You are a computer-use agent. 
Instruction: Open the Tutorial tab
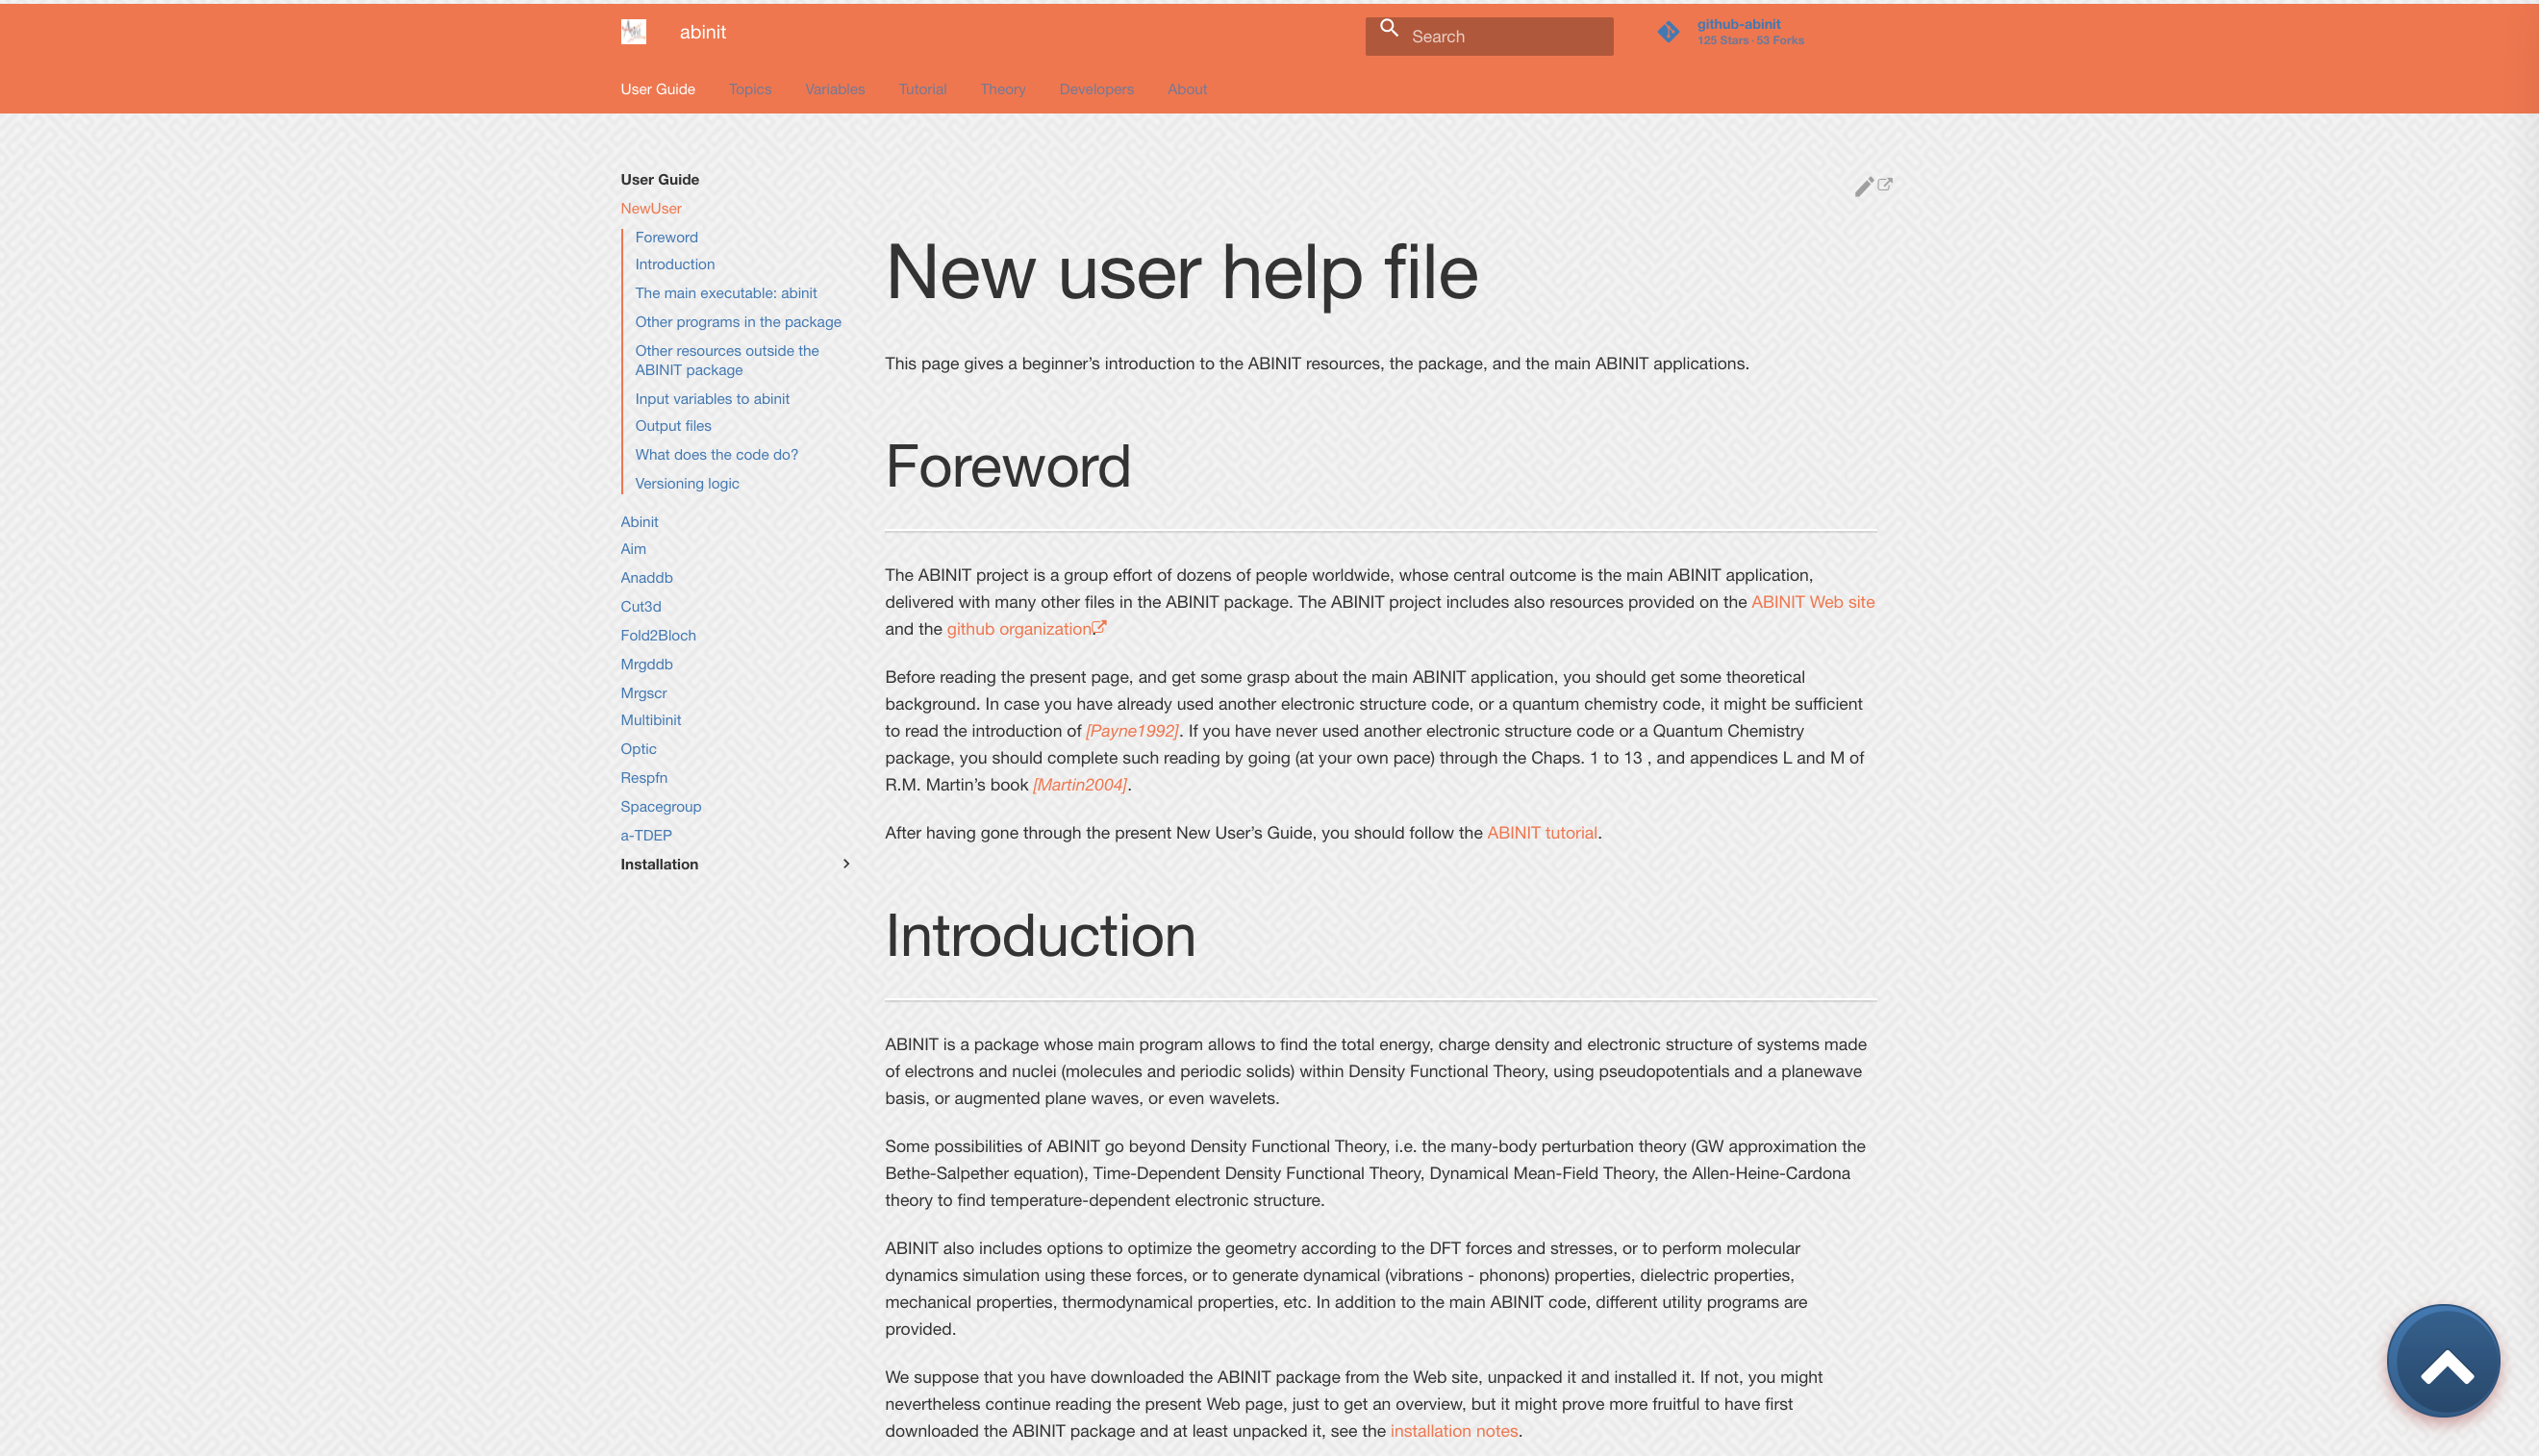click(922, 89)
